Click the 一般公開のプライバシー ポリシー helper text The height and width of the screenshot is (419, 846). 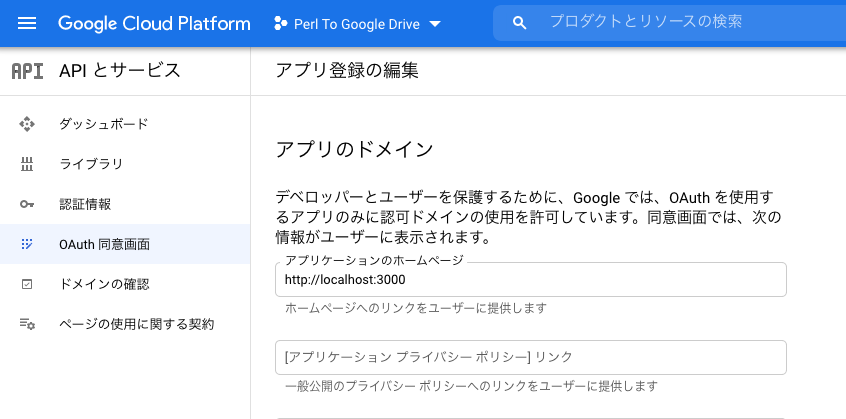tap(472, 387)
